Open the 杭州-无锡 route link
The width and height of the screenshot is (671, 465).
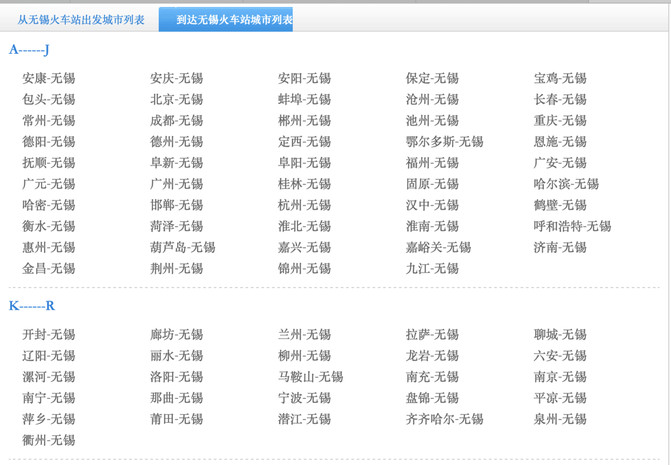304,205
